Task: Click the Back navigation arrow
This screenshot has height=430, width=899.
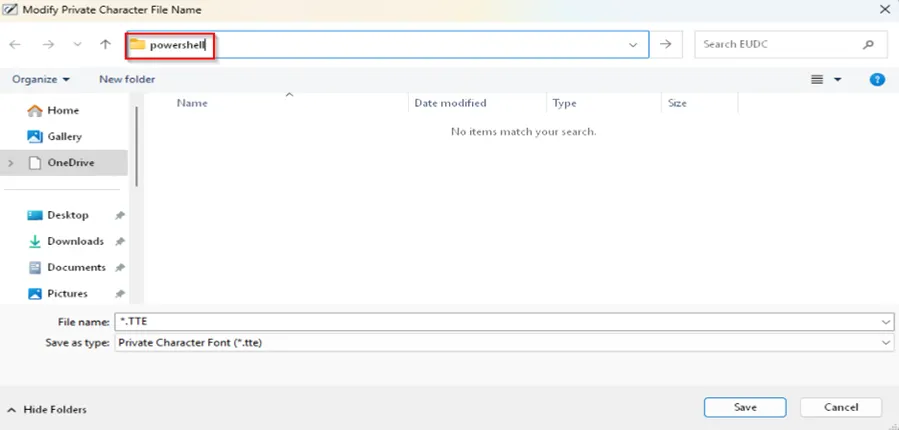Action: click(15, 45)
